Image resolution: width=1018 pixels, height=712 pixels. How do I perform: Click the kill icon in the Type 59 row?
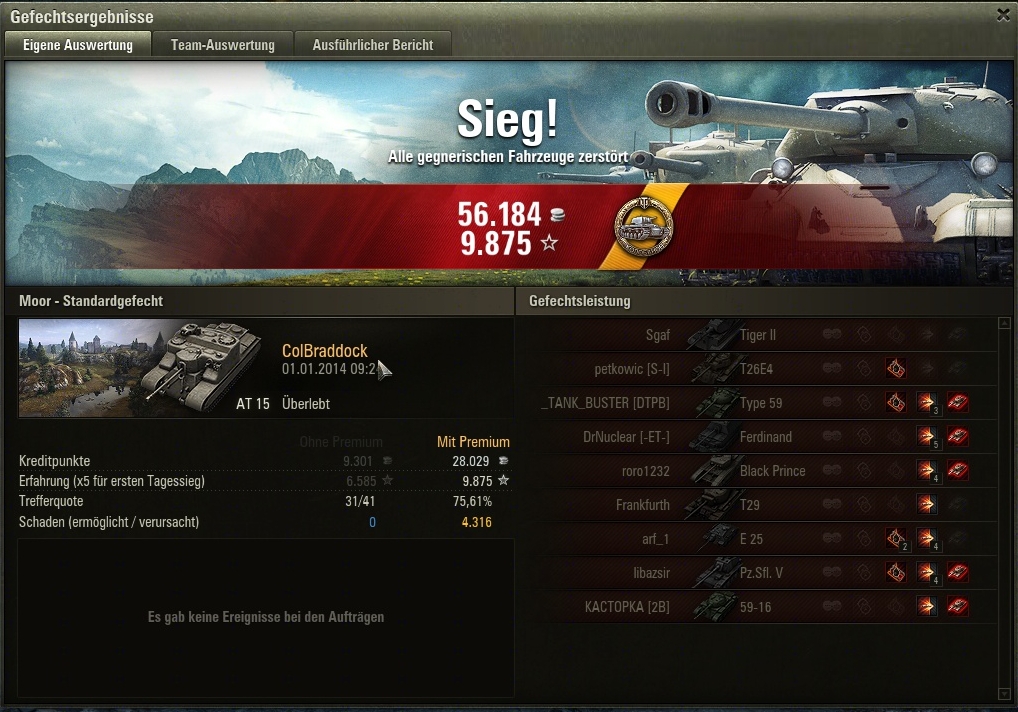tap(958, 402)
